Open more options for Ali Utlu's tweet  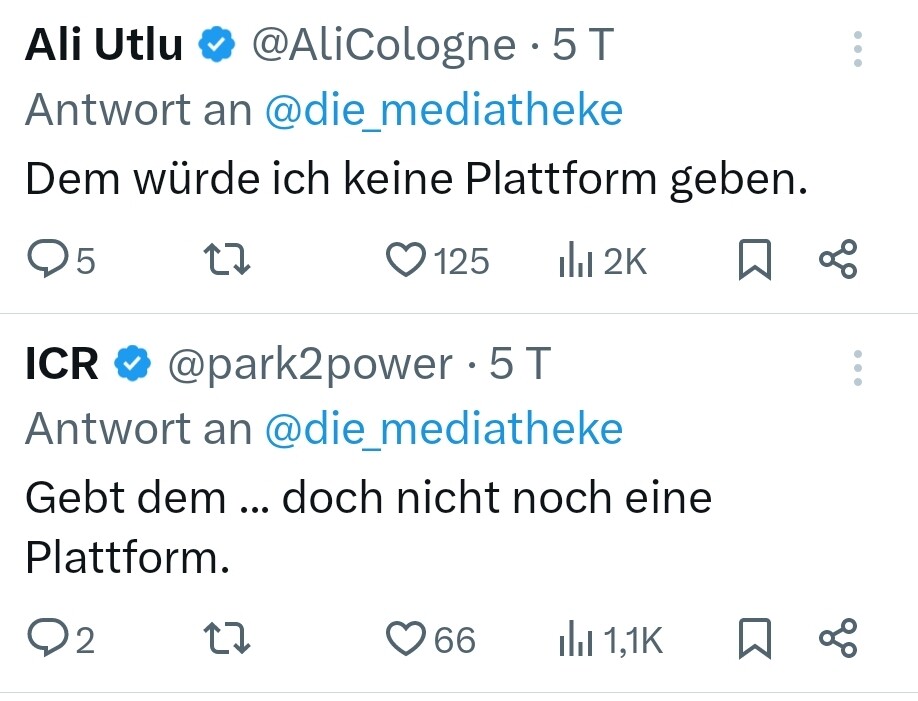(x=857, y=49)
